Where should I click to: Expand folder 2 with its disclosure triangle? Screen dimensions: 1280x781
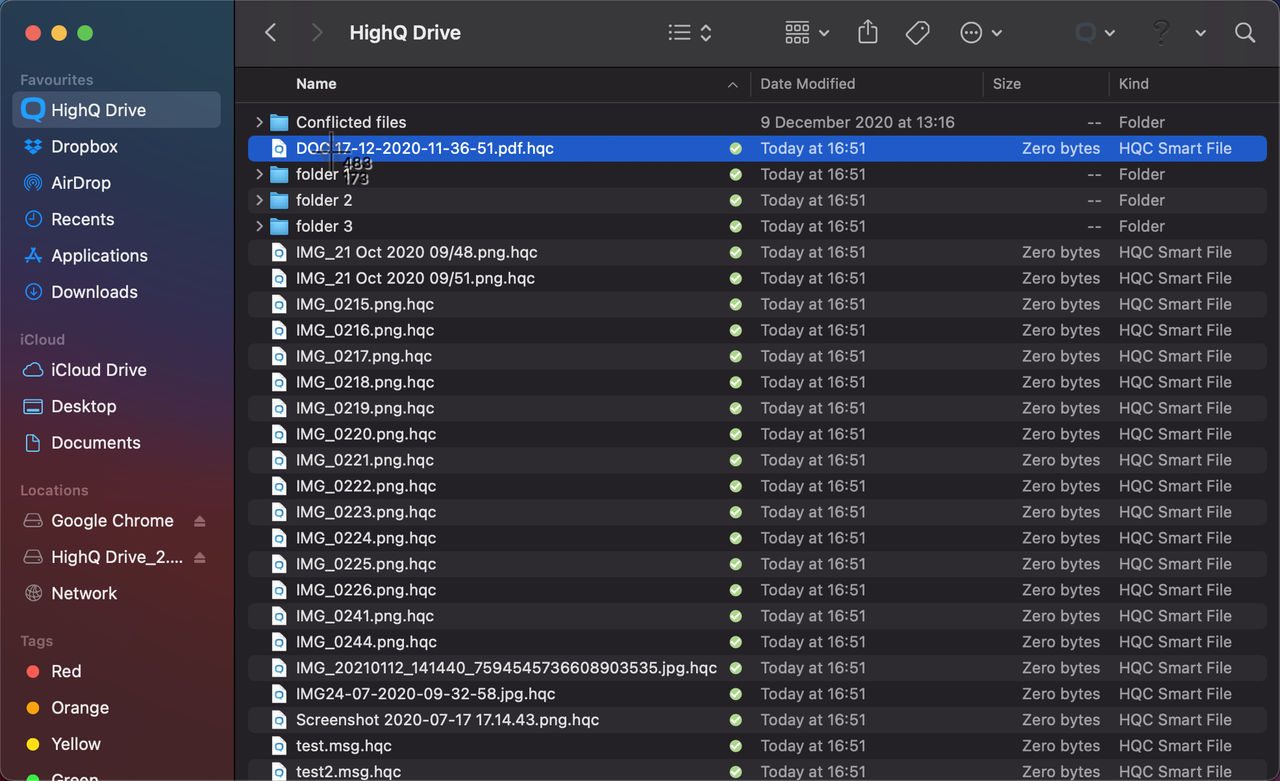click(259, 200)
